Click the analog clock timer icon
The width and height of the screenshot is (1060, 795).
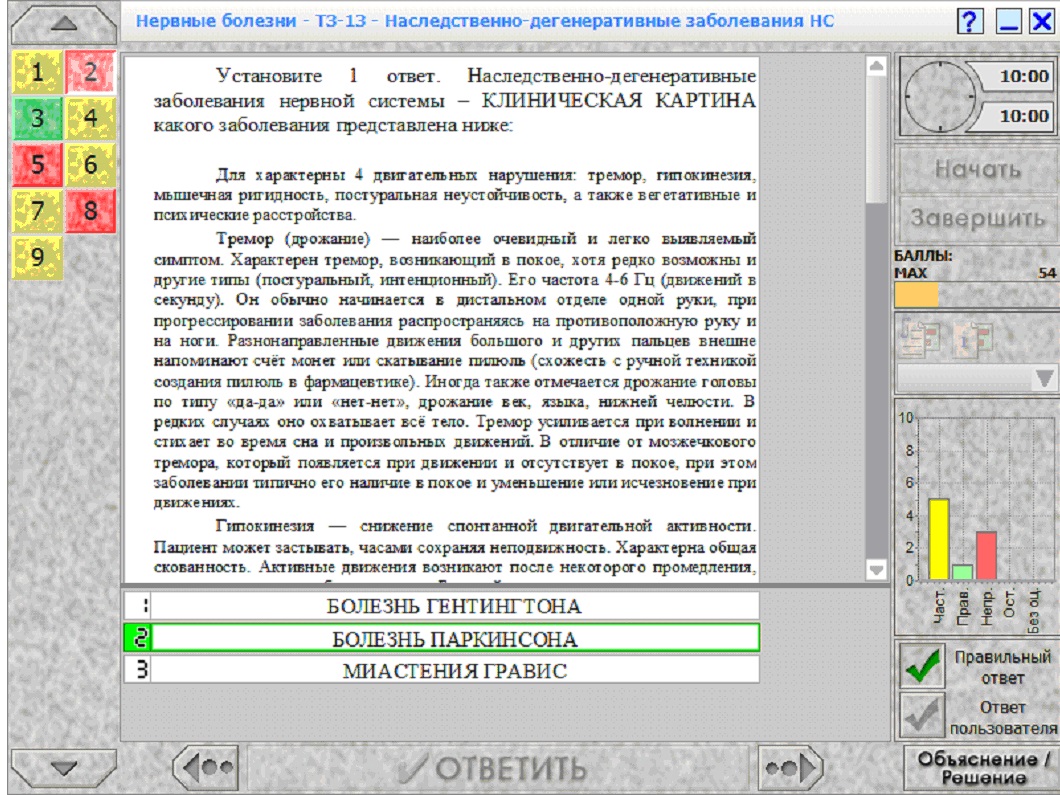pyautogui.click(x=938, y=97)
